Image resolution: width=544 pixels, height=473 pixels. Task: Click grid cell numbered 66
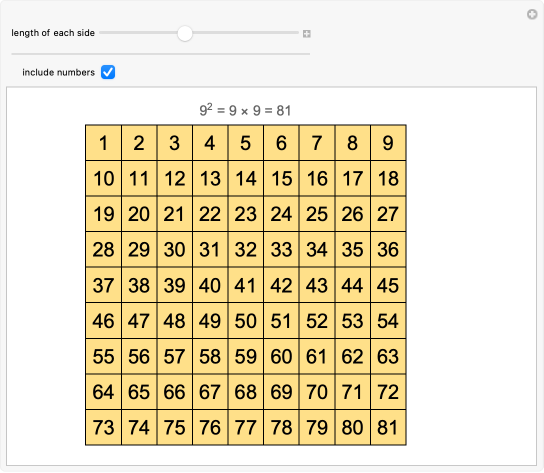click(x=175, y=392)
